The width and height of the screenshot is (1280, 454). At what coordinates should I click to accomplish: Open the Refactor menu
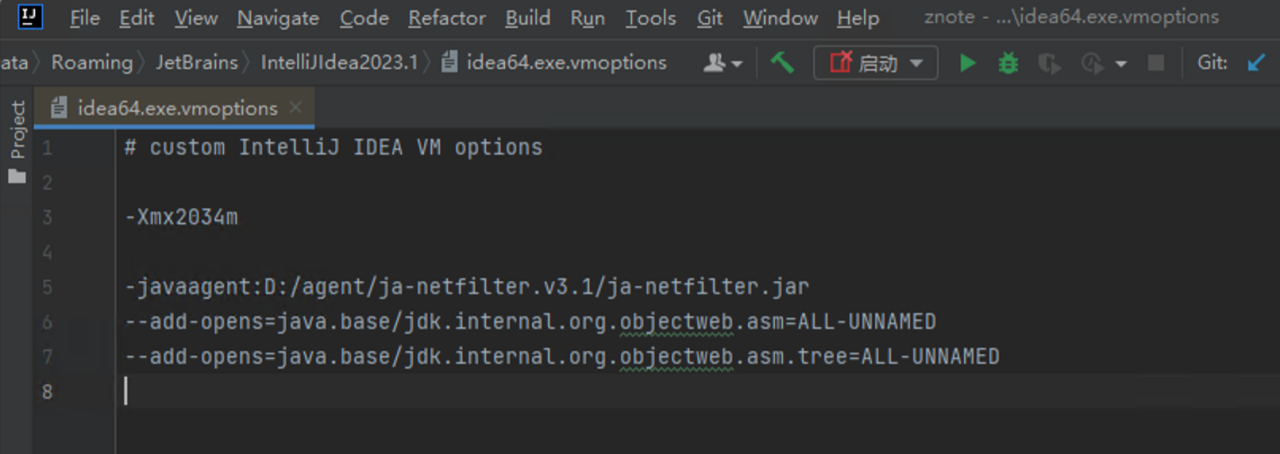point(447,18)
